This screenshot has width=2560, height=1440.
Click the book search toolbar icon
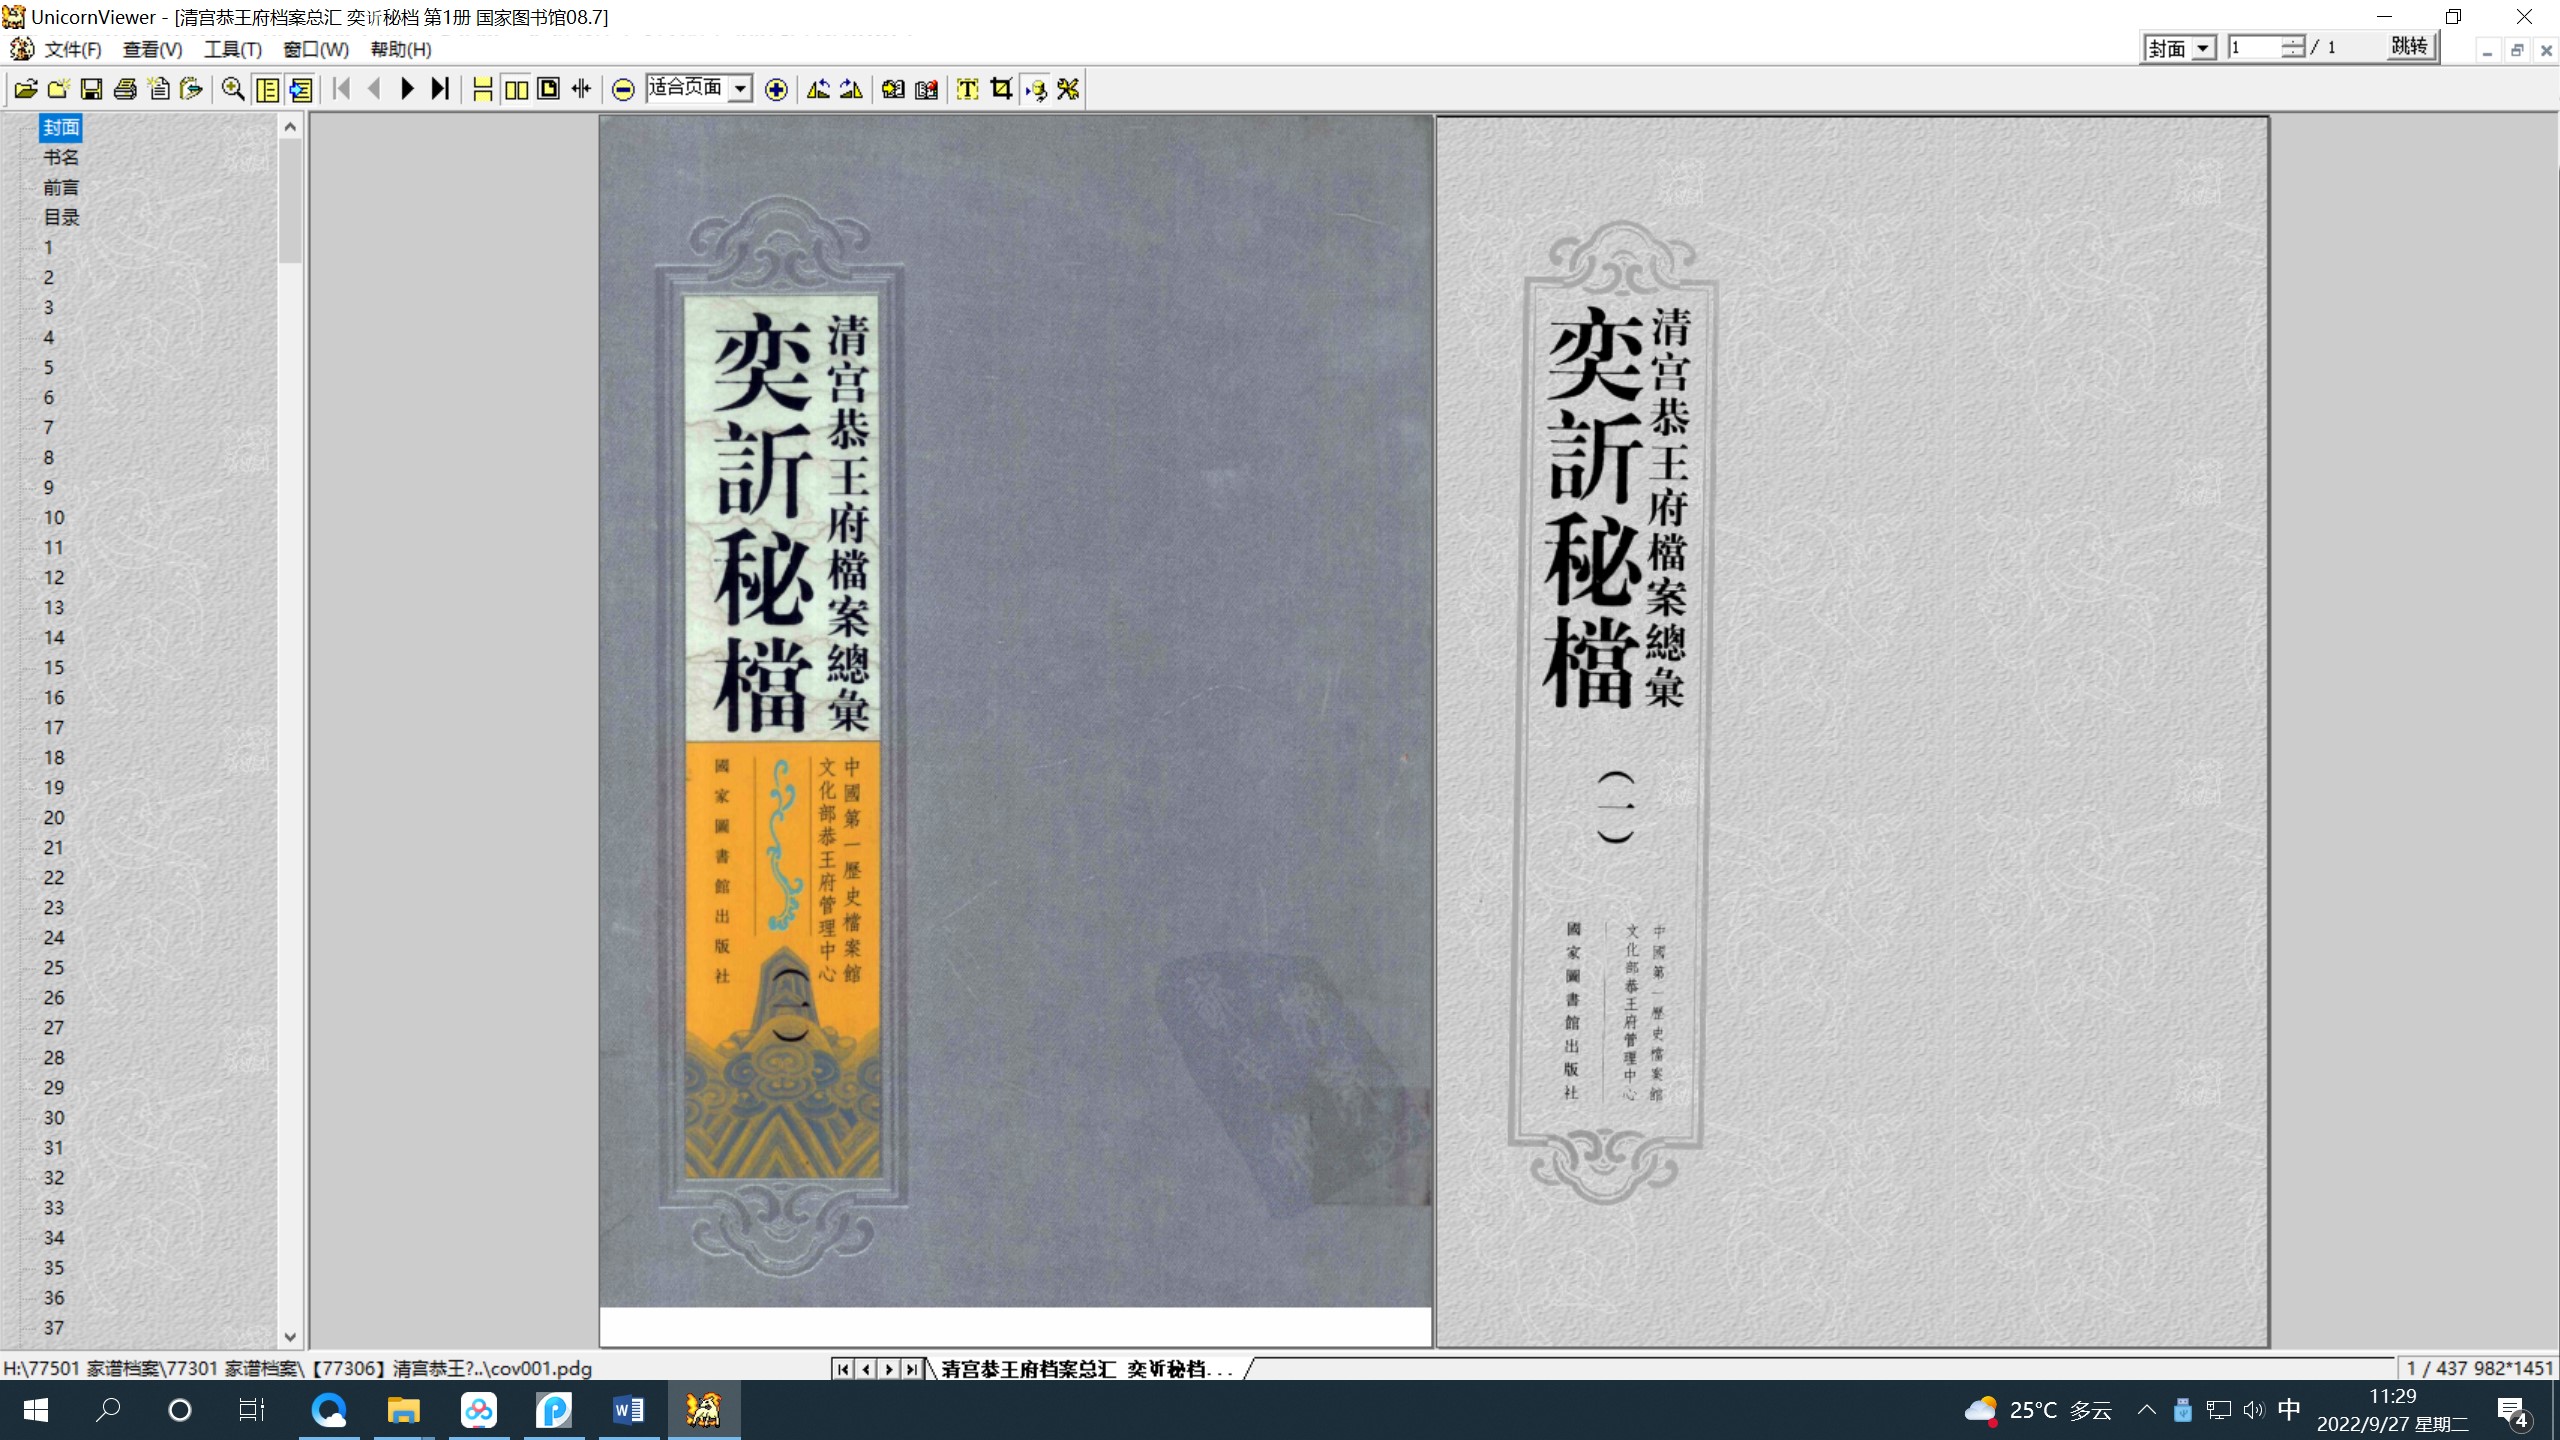893,89
